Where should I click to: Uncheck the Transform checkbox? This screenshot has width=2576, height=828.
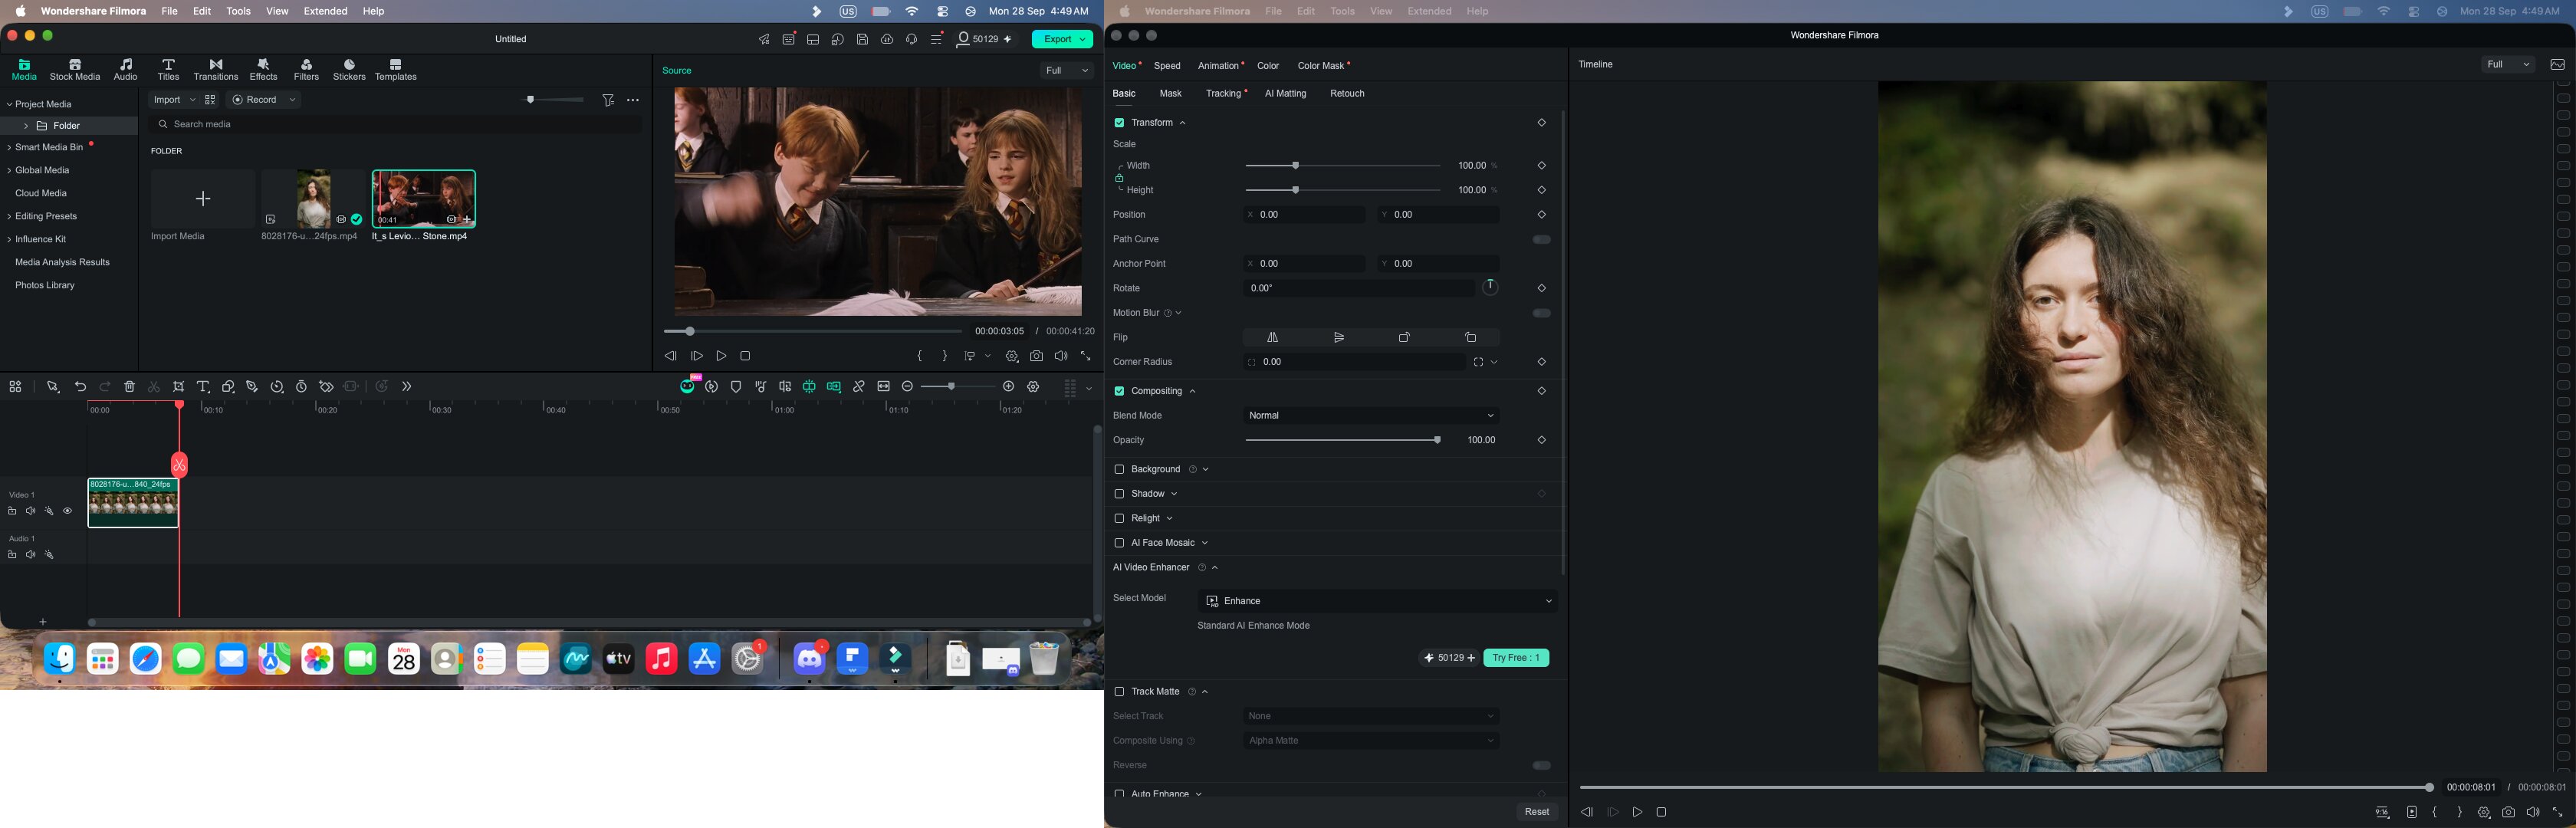tap(1119, 123)
